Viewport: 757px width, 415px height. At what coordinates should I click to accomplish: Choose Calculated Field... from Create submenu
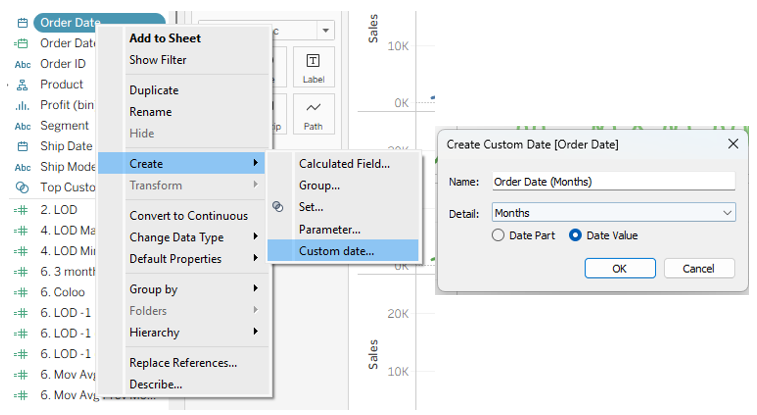coord(344,164)
